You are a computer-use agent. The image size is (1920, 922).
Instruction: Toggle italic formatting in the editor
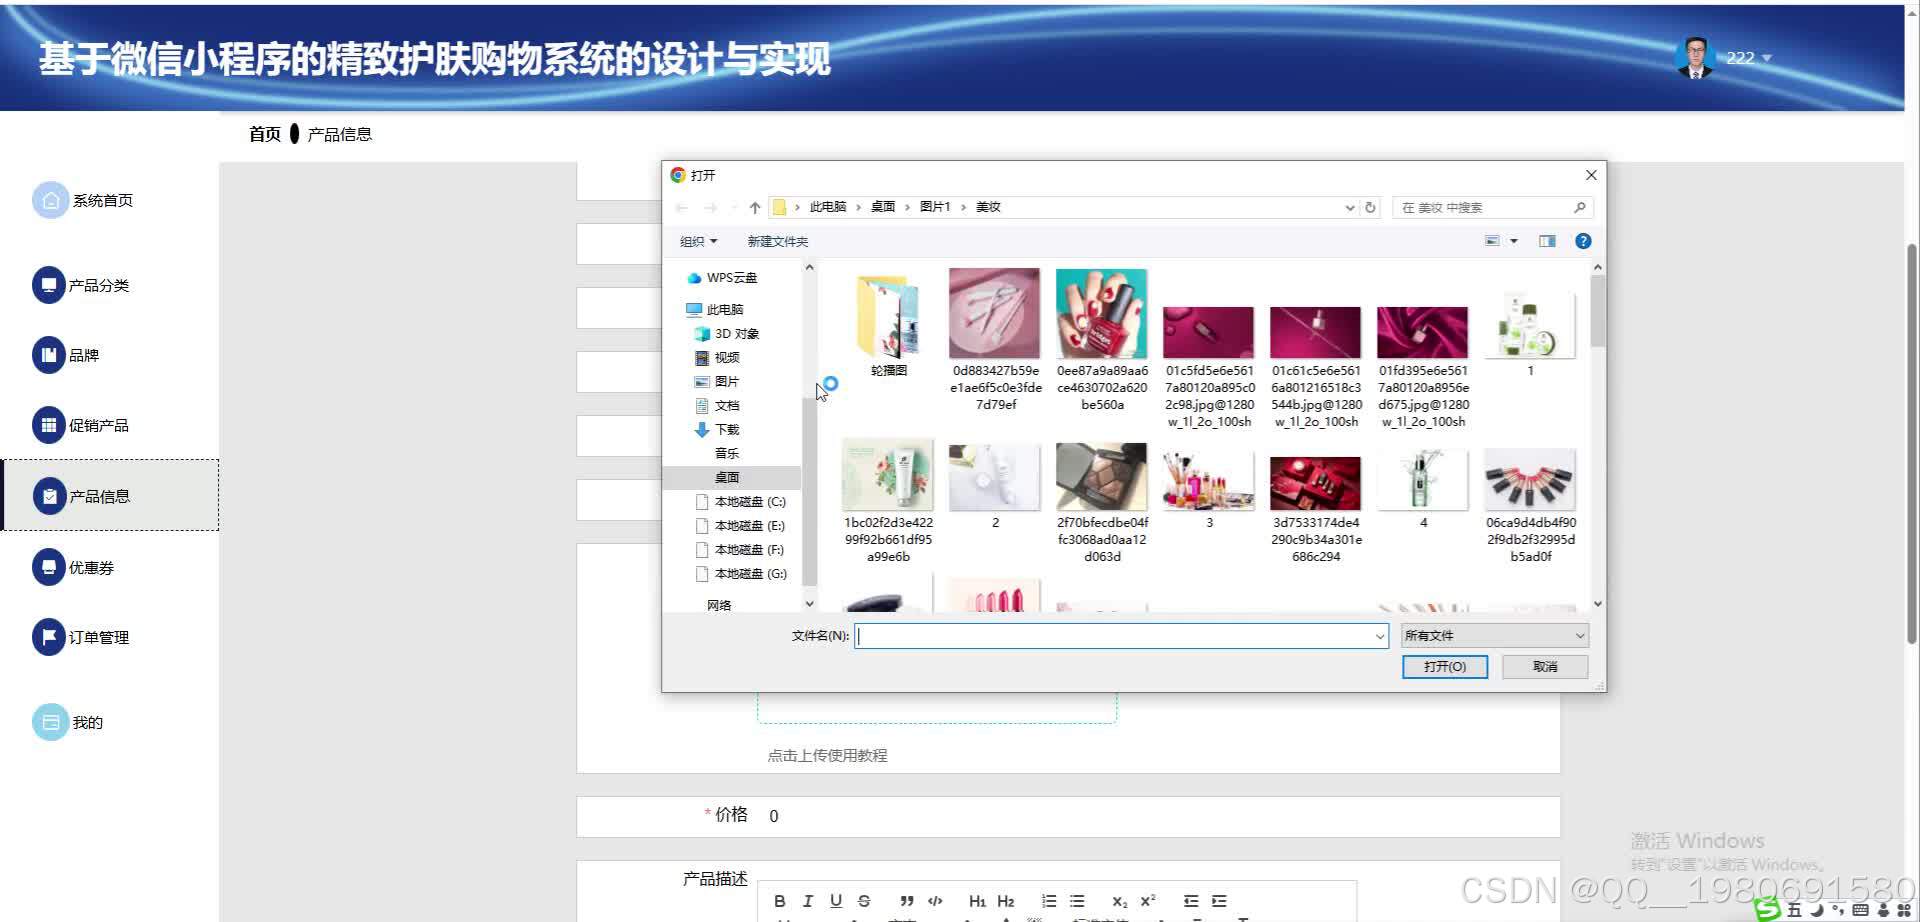pyautogui.click(x=808, y=900)
